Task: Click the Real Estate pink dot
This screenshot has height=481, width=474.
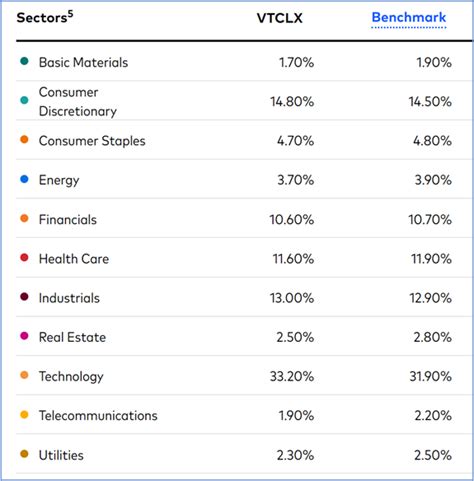Action: (x=24, y=336)
